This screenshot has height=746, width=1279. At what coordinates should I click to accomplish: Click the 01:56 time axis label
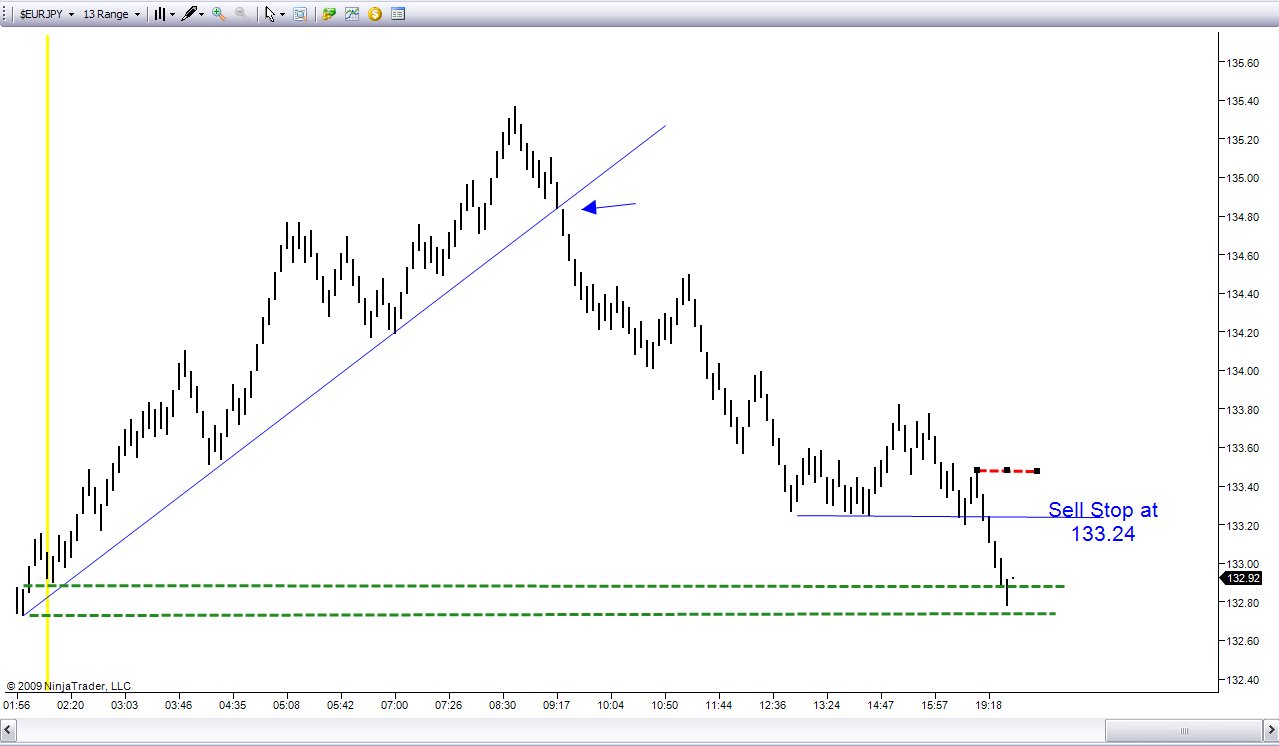tap(17, 705)
